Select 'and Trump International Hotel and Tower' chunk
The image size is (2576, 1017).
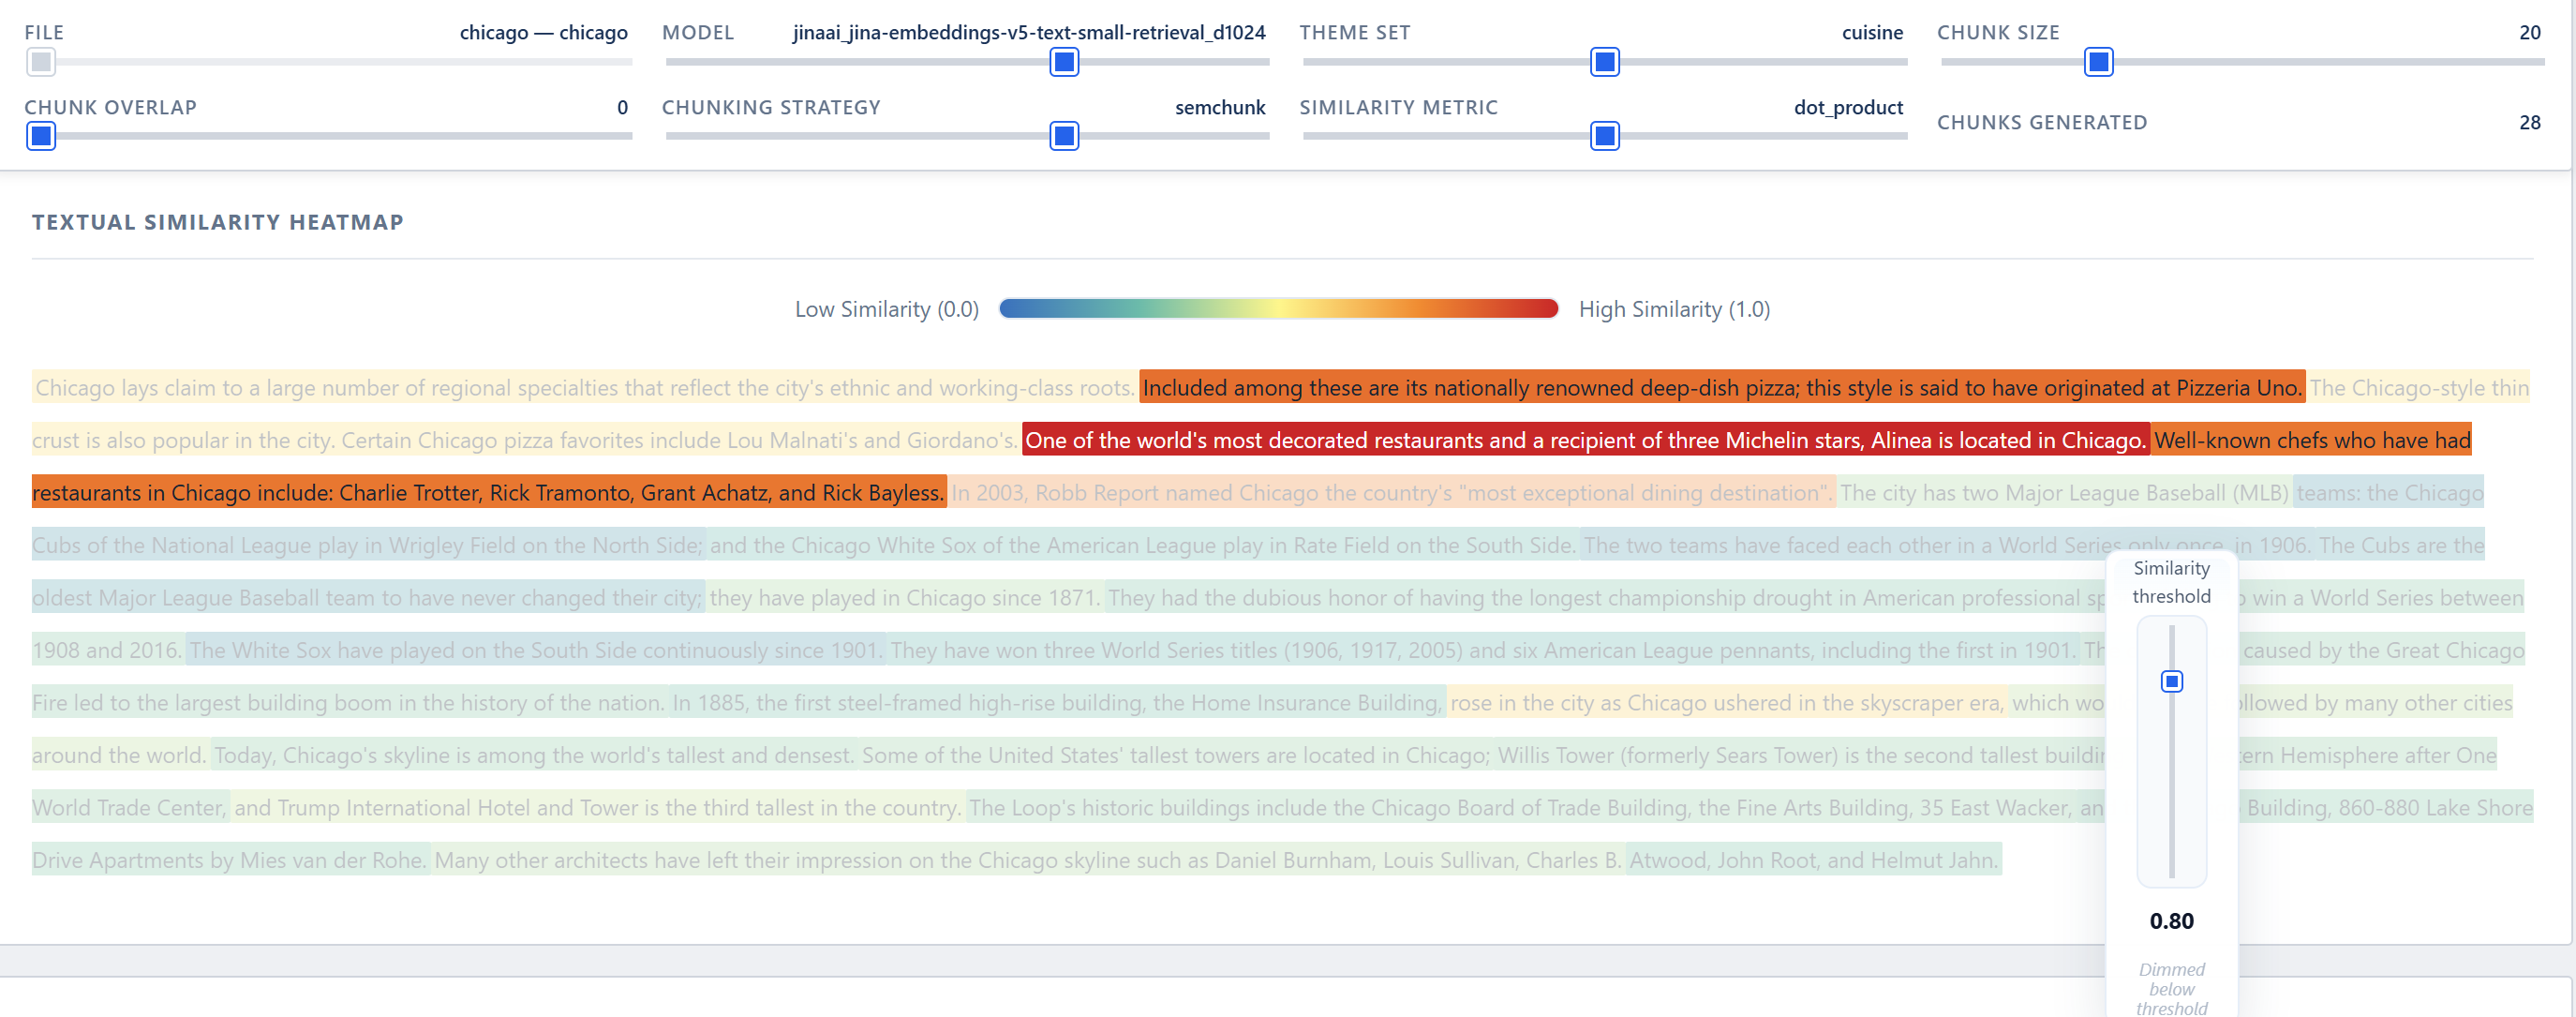[597, 808]
